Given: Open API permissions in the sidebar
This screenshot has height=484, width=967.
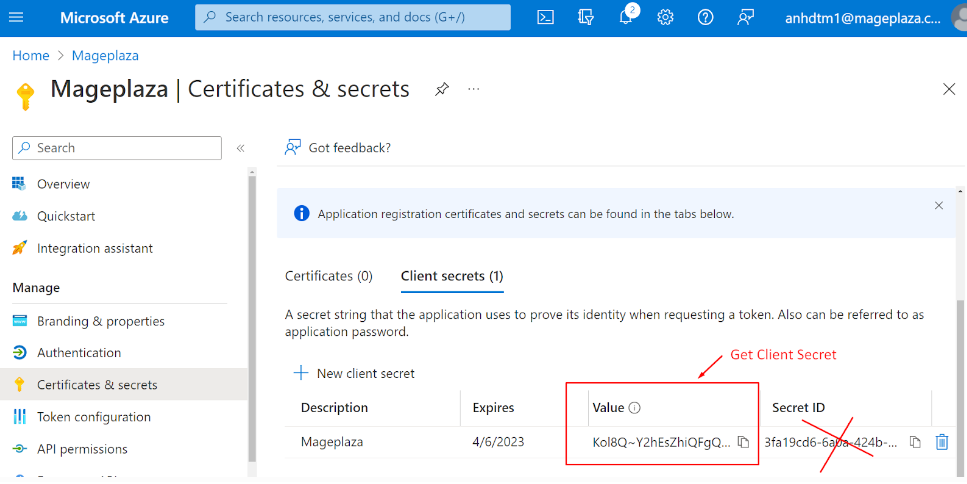Looking at the screenshot, I should pyautogui.click(x=82, y=449).
